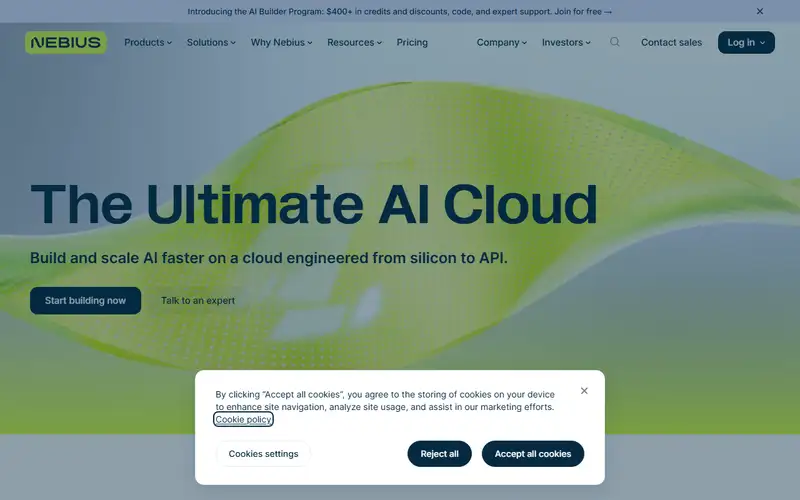Open the Cookie policy link
Screen dimensions: 800x500
click(243, 419)
